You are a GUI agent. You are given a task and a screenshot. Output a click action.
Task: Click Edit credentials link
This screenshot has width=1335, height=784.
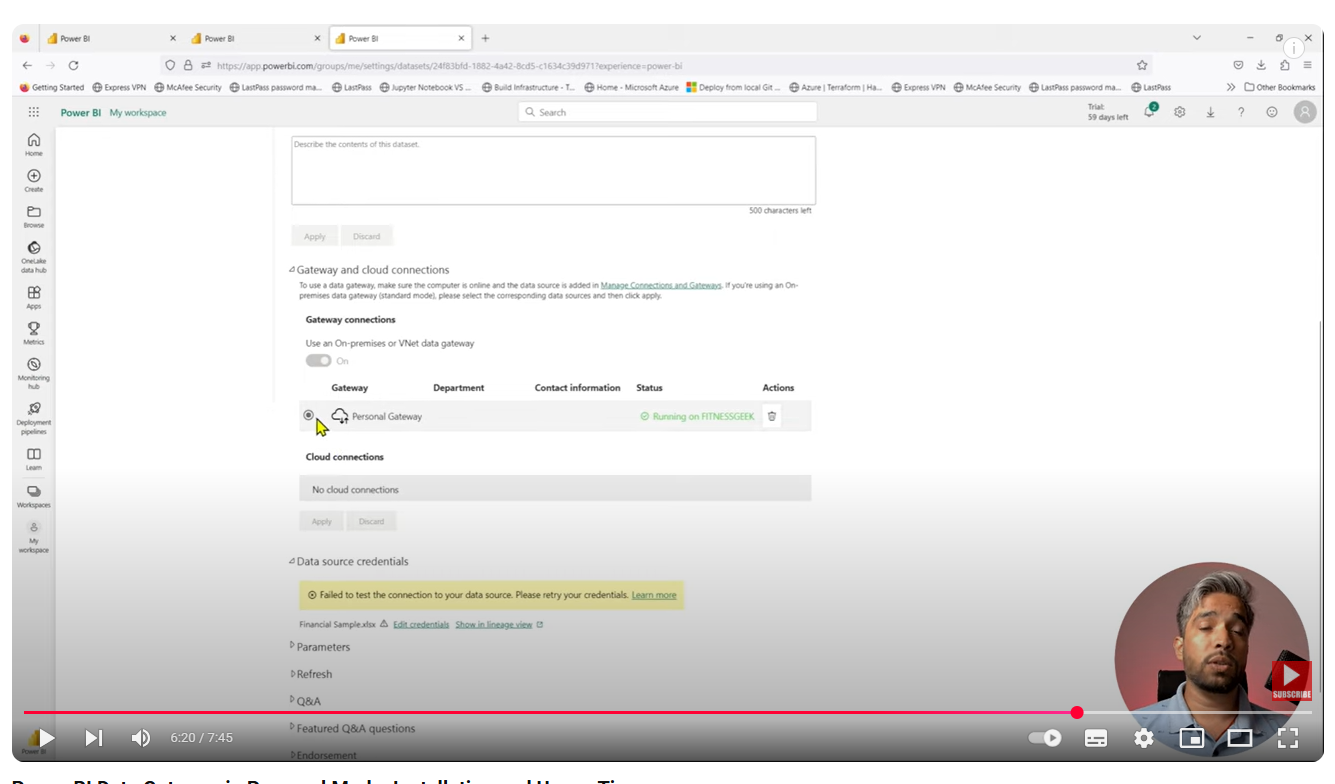pos(421,624)
